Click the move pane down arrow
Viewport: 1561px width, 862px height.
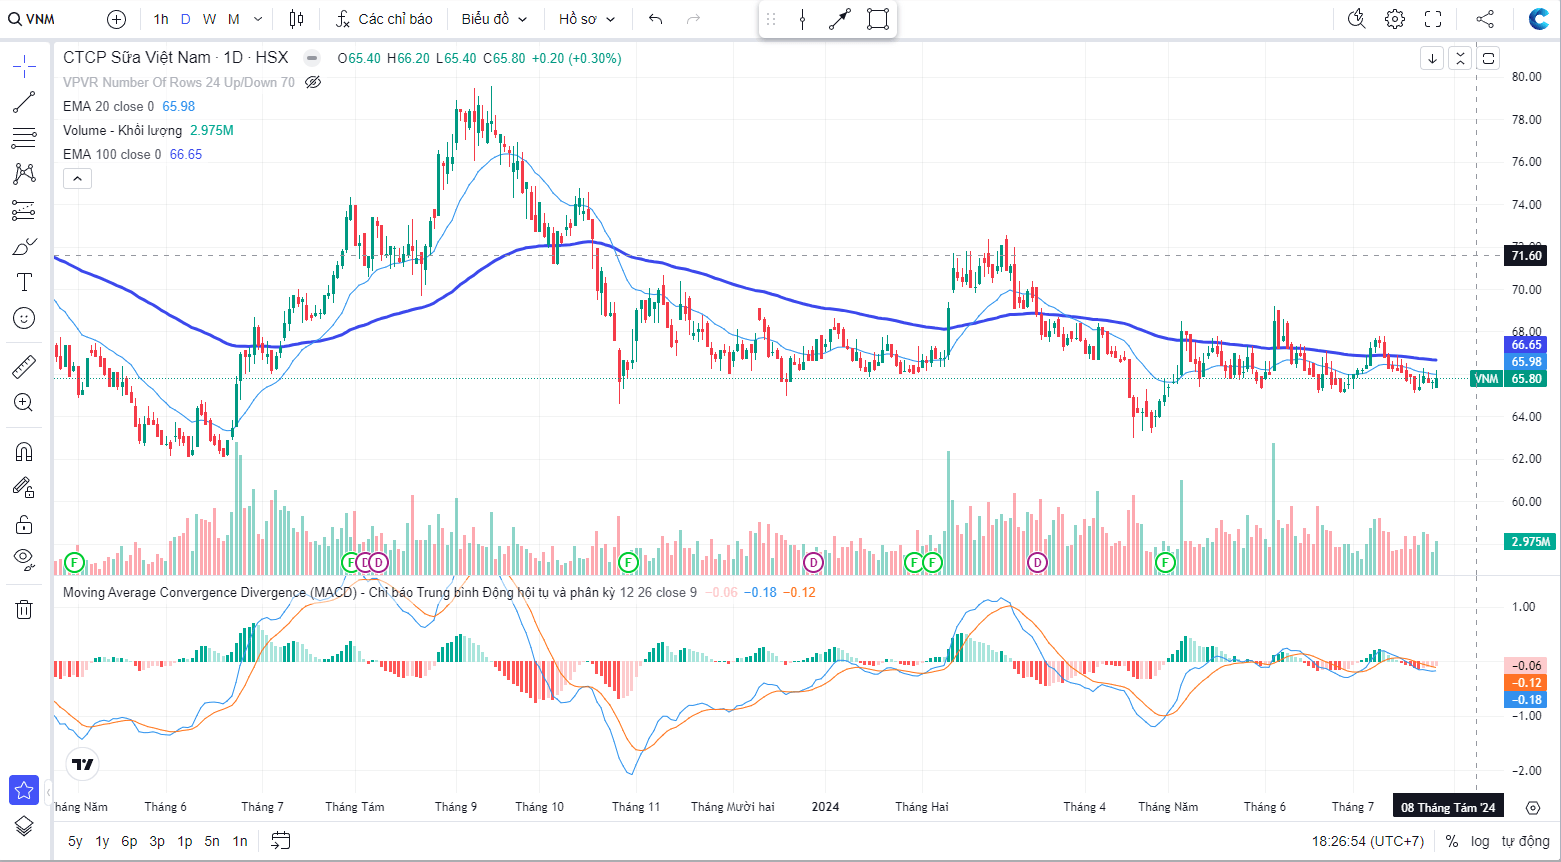[x=1432, y=58]
